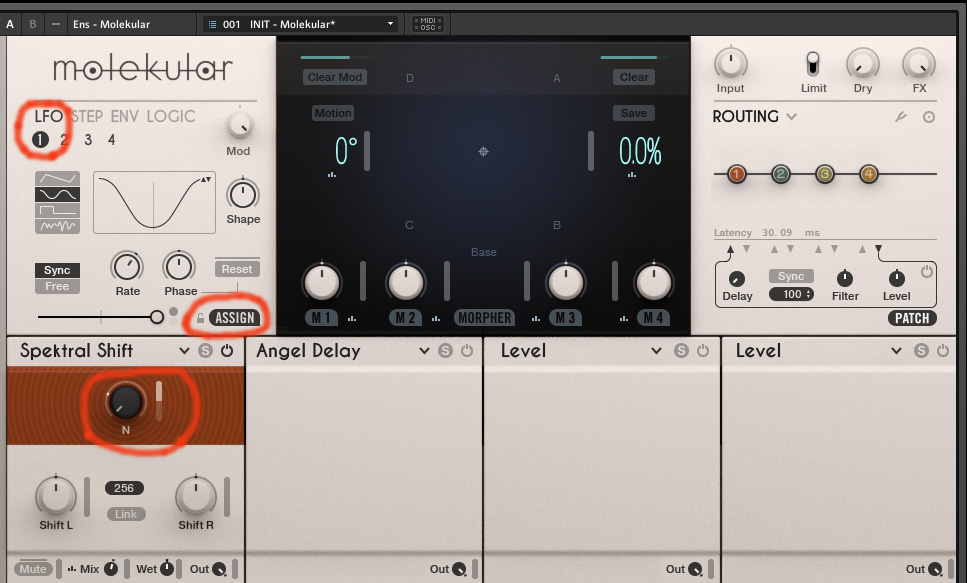Click the lock icon beside ASSIGN
This screenshot has width=967, height=583.
coord(201,319)
